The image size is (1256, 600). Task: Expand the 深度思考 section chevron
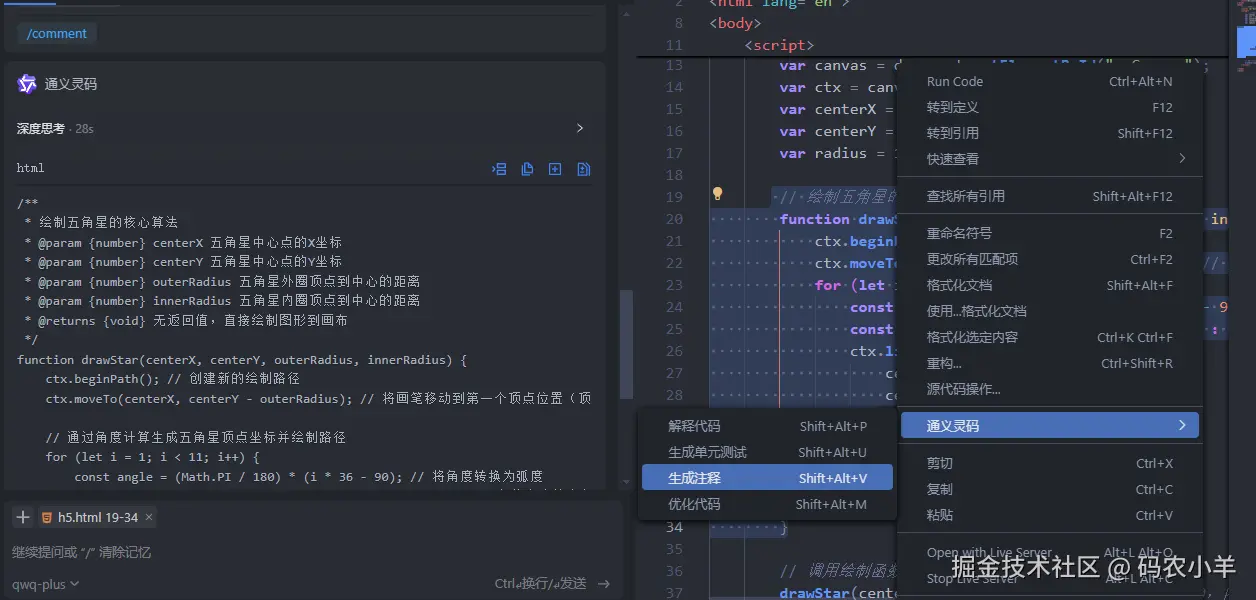580,128
